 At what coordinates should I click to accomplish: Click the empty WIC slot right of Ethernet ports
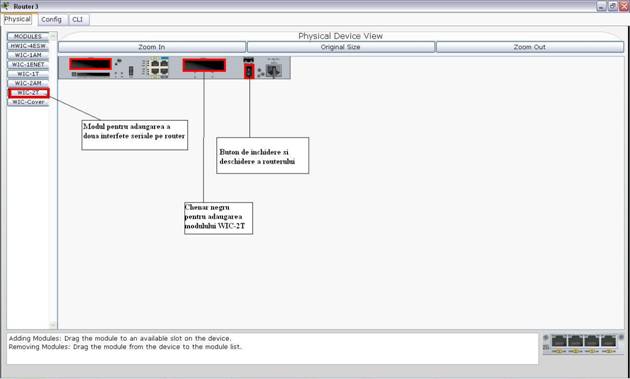204,65
